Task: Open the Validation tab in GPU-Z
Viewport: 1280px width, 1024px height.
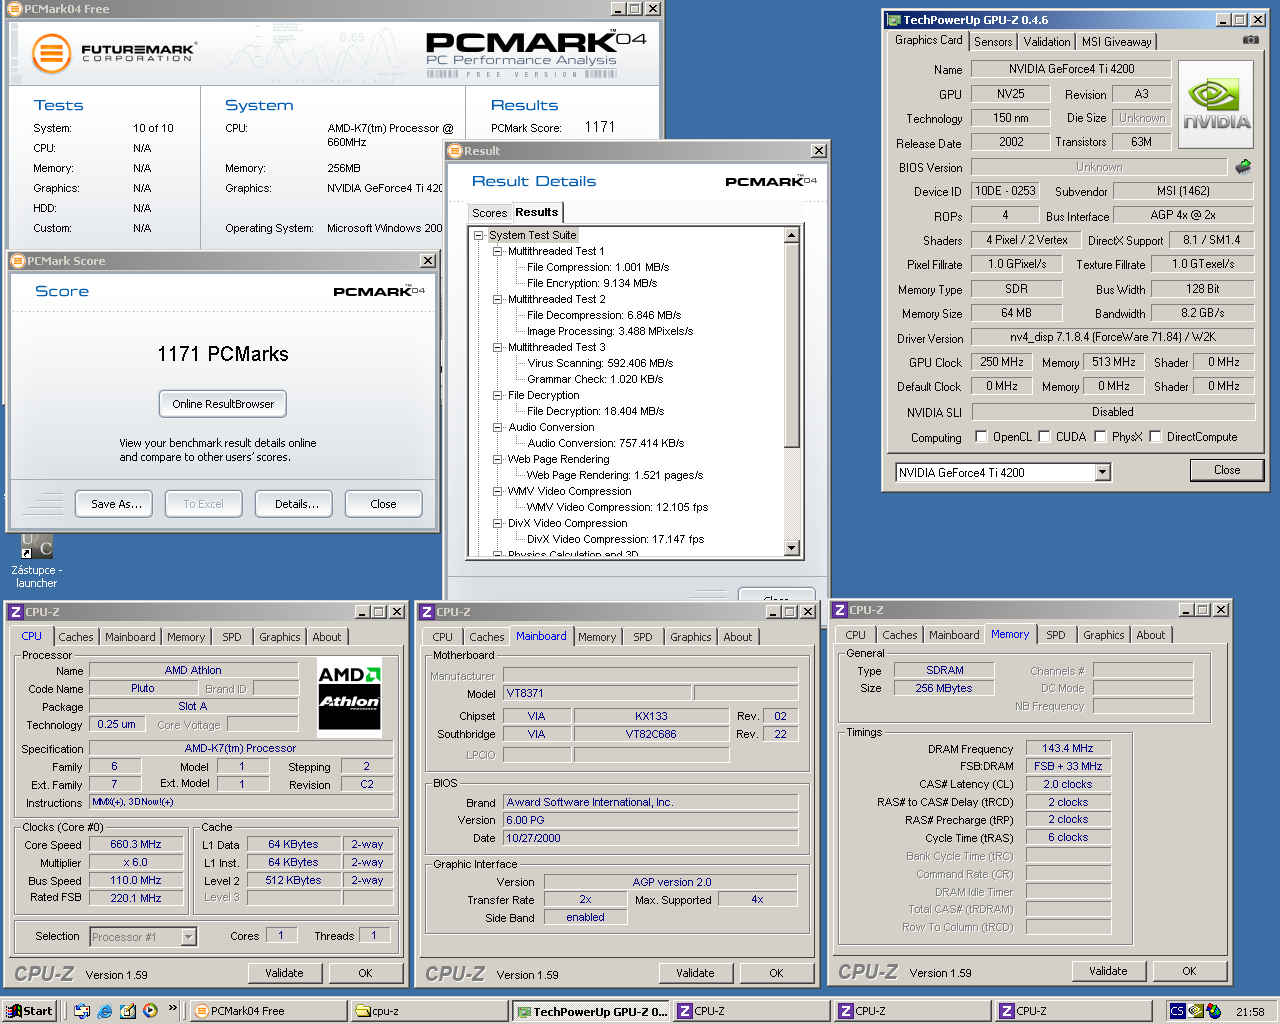Action: coord(1047,42)
